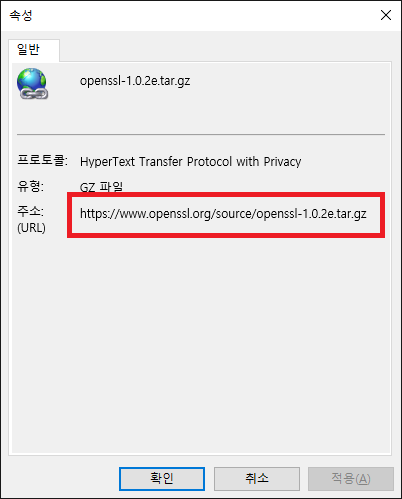Close the 속성 dialog with X

tap(386, 15)
